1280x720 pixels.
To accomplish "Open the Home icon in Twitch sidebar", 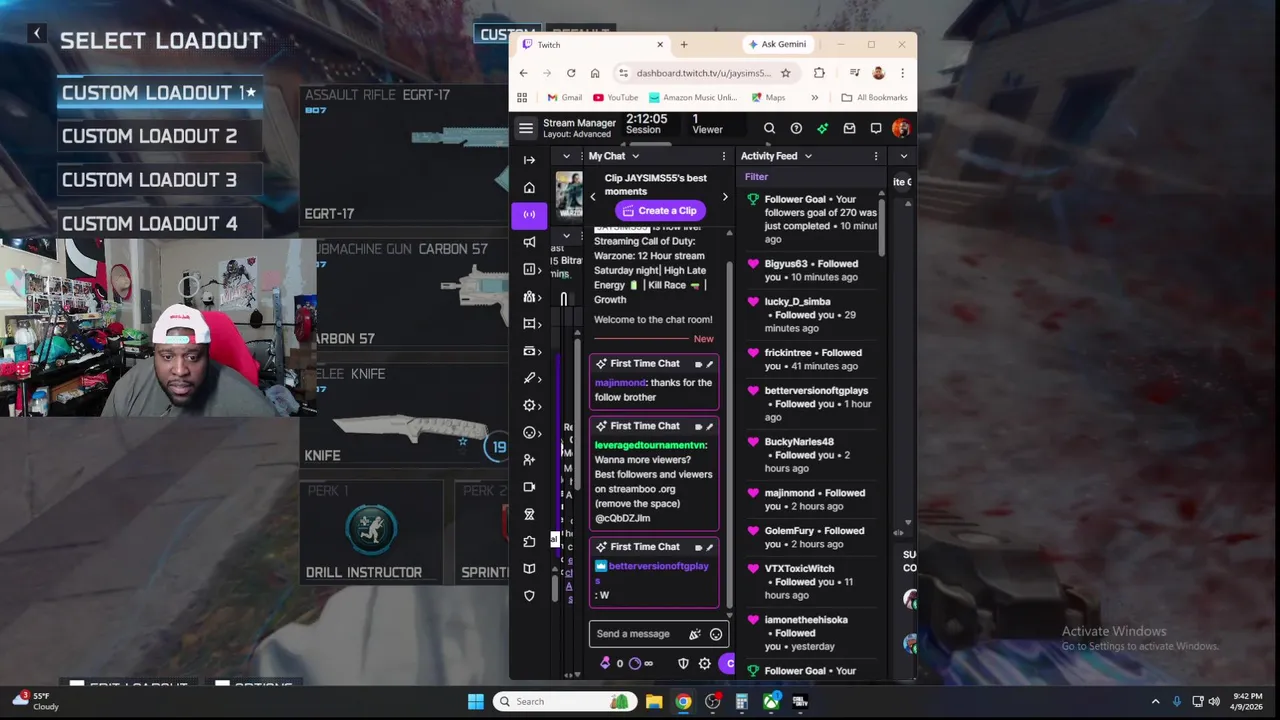I will point(529,187).
